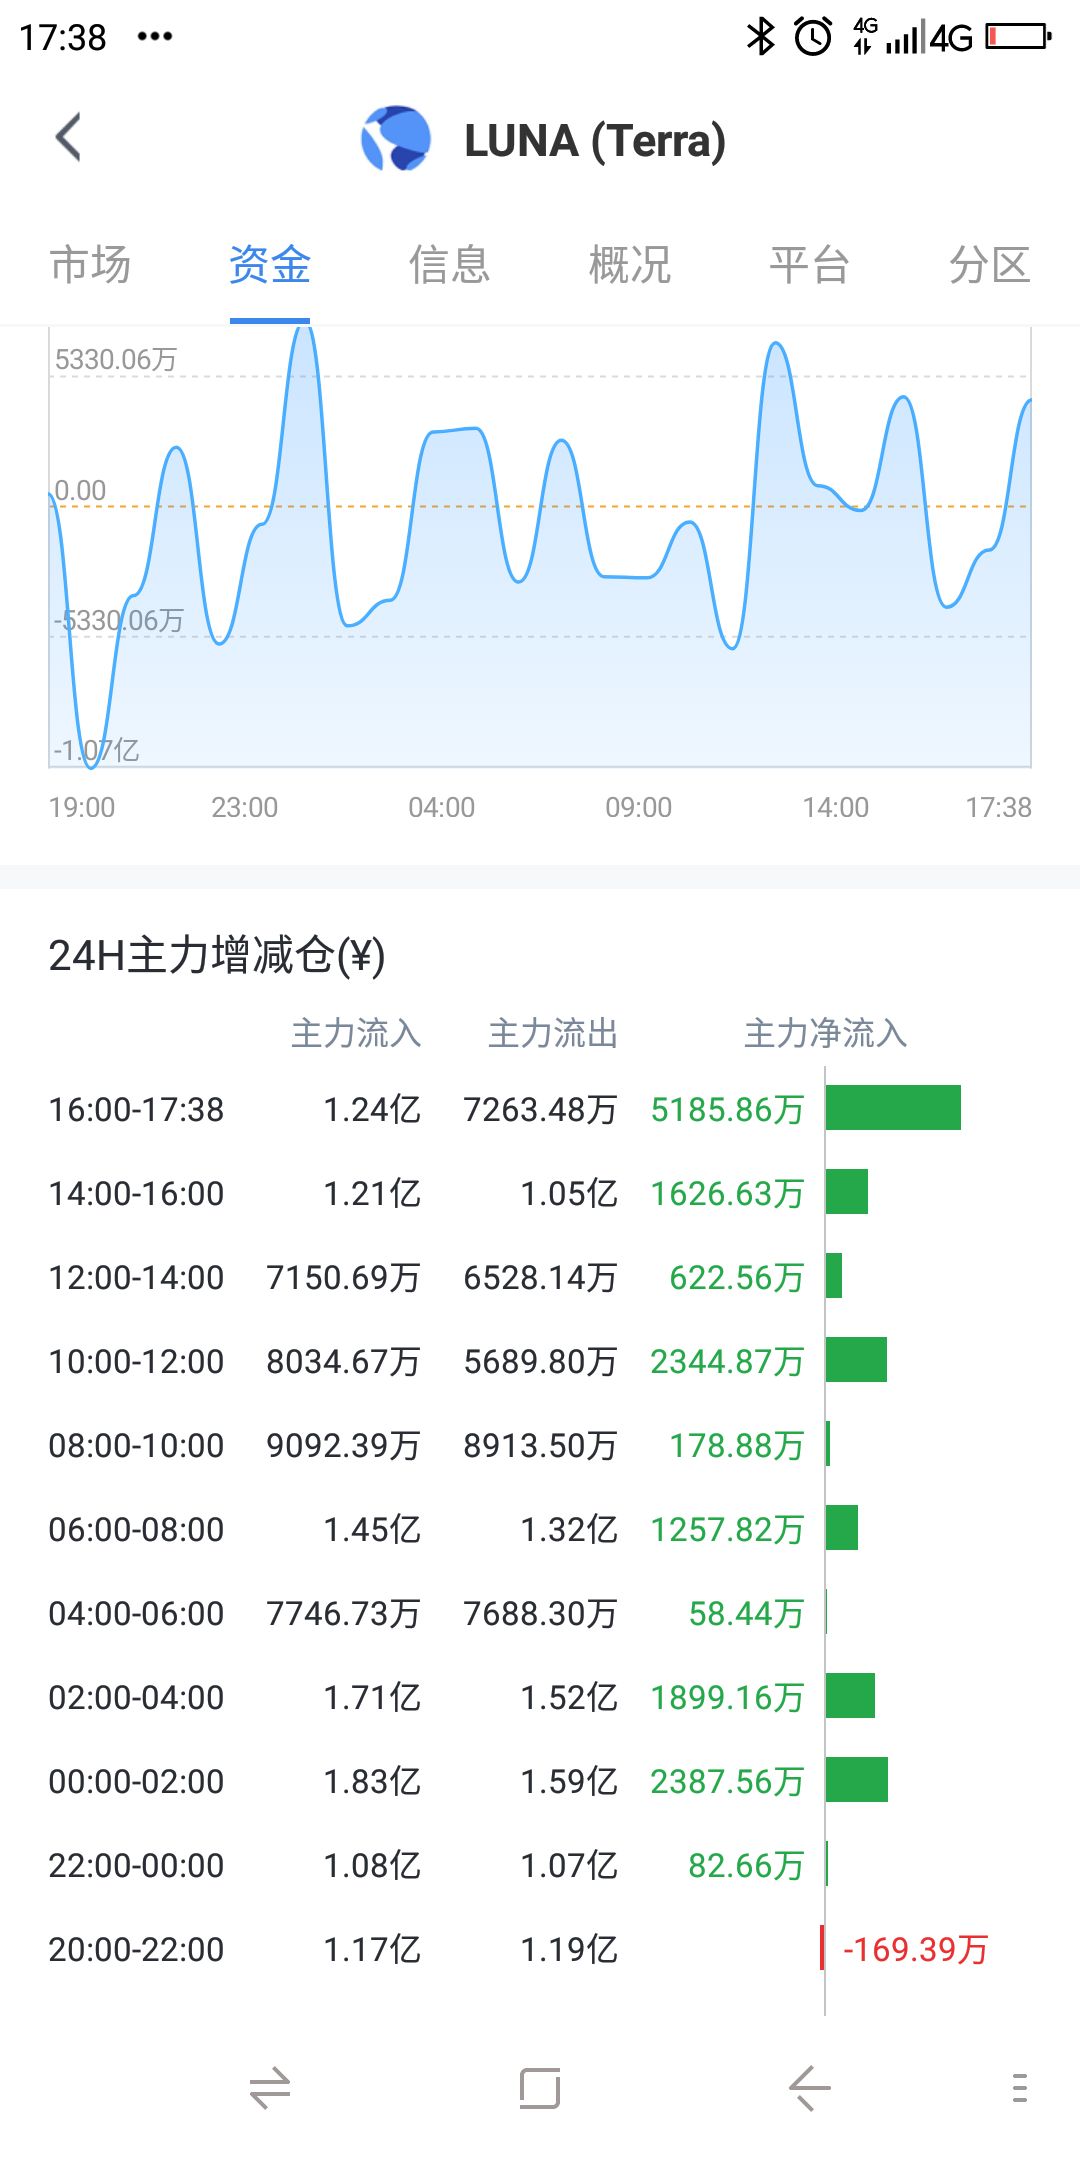This screenshot has height=2160, width=1080.
Task: Tap the 19:00 time axis label
Action: coord(82,807)
